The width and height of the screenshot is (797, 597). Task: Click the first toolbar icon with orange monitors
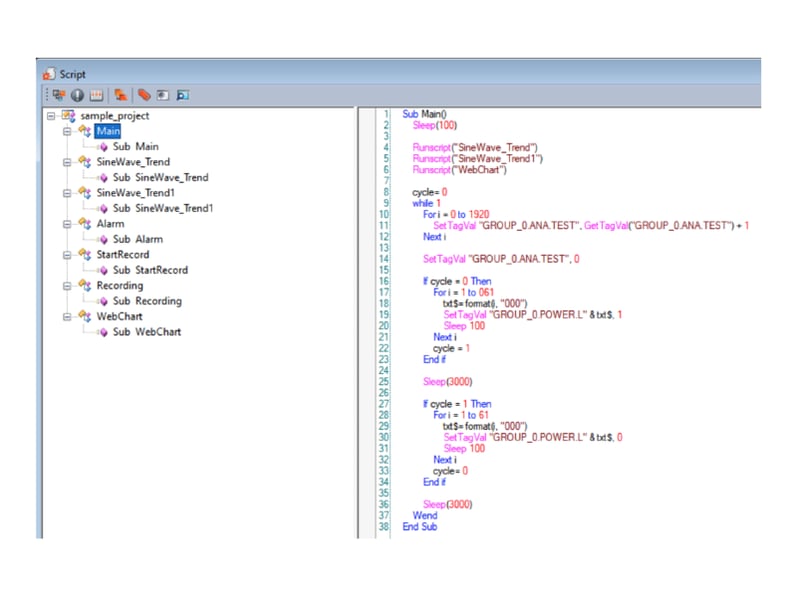pos(59,95)
